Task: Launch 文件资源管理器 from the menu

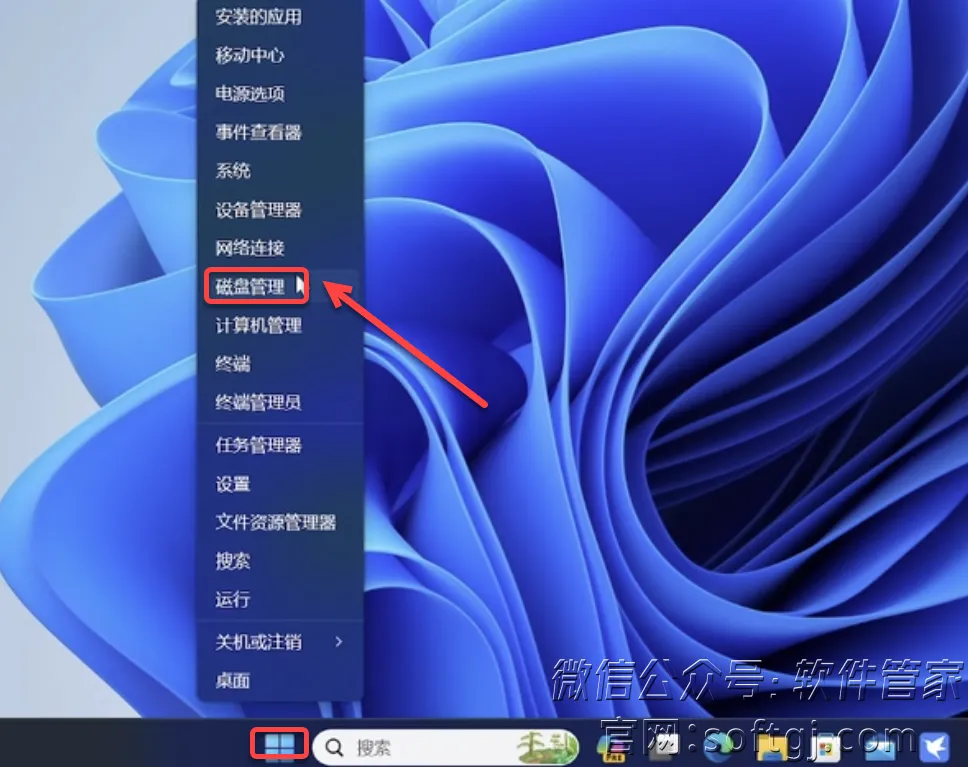Action: [x=280, y=522]
